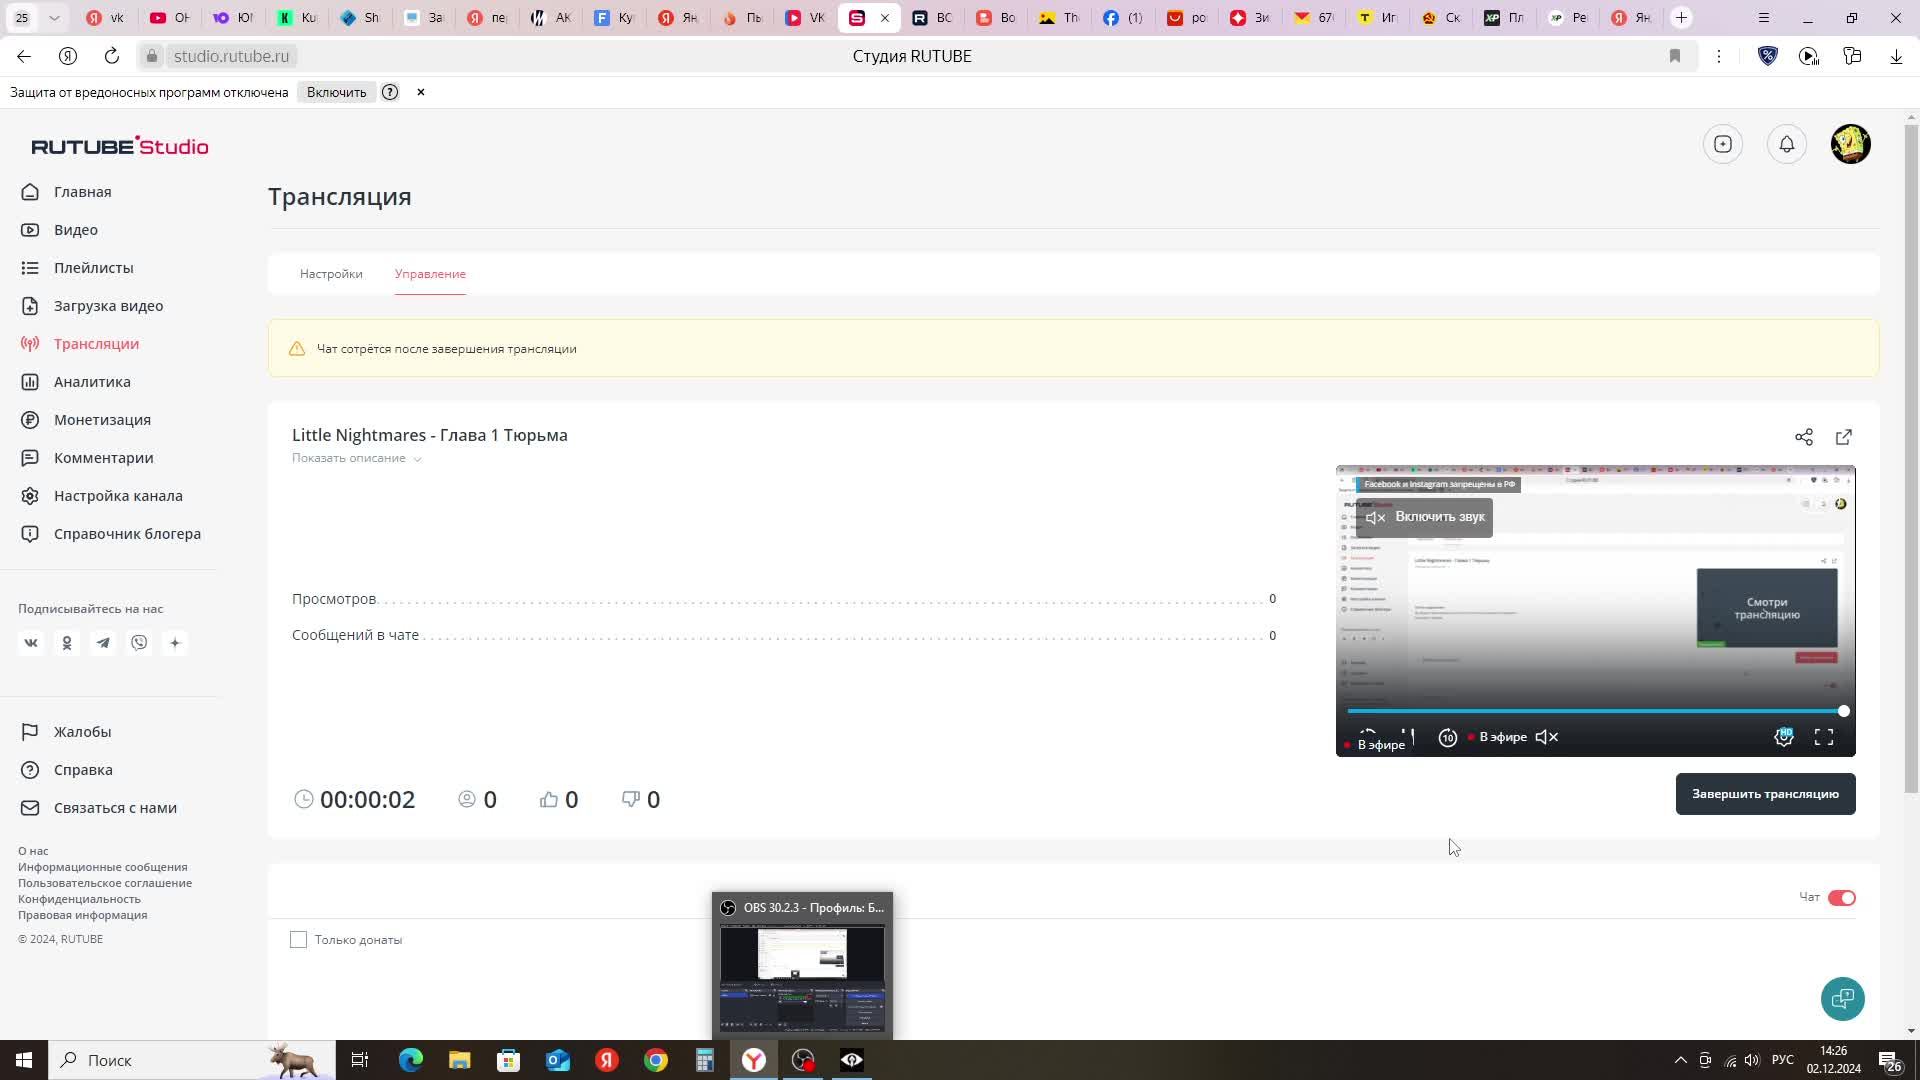Click the OBS window preview thumbnail

click(802, 978)
